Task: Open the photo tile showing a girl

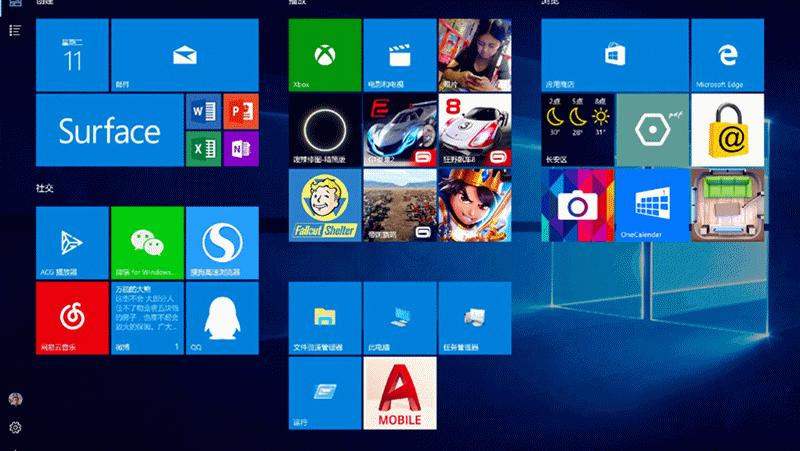Action: (474, 55)
